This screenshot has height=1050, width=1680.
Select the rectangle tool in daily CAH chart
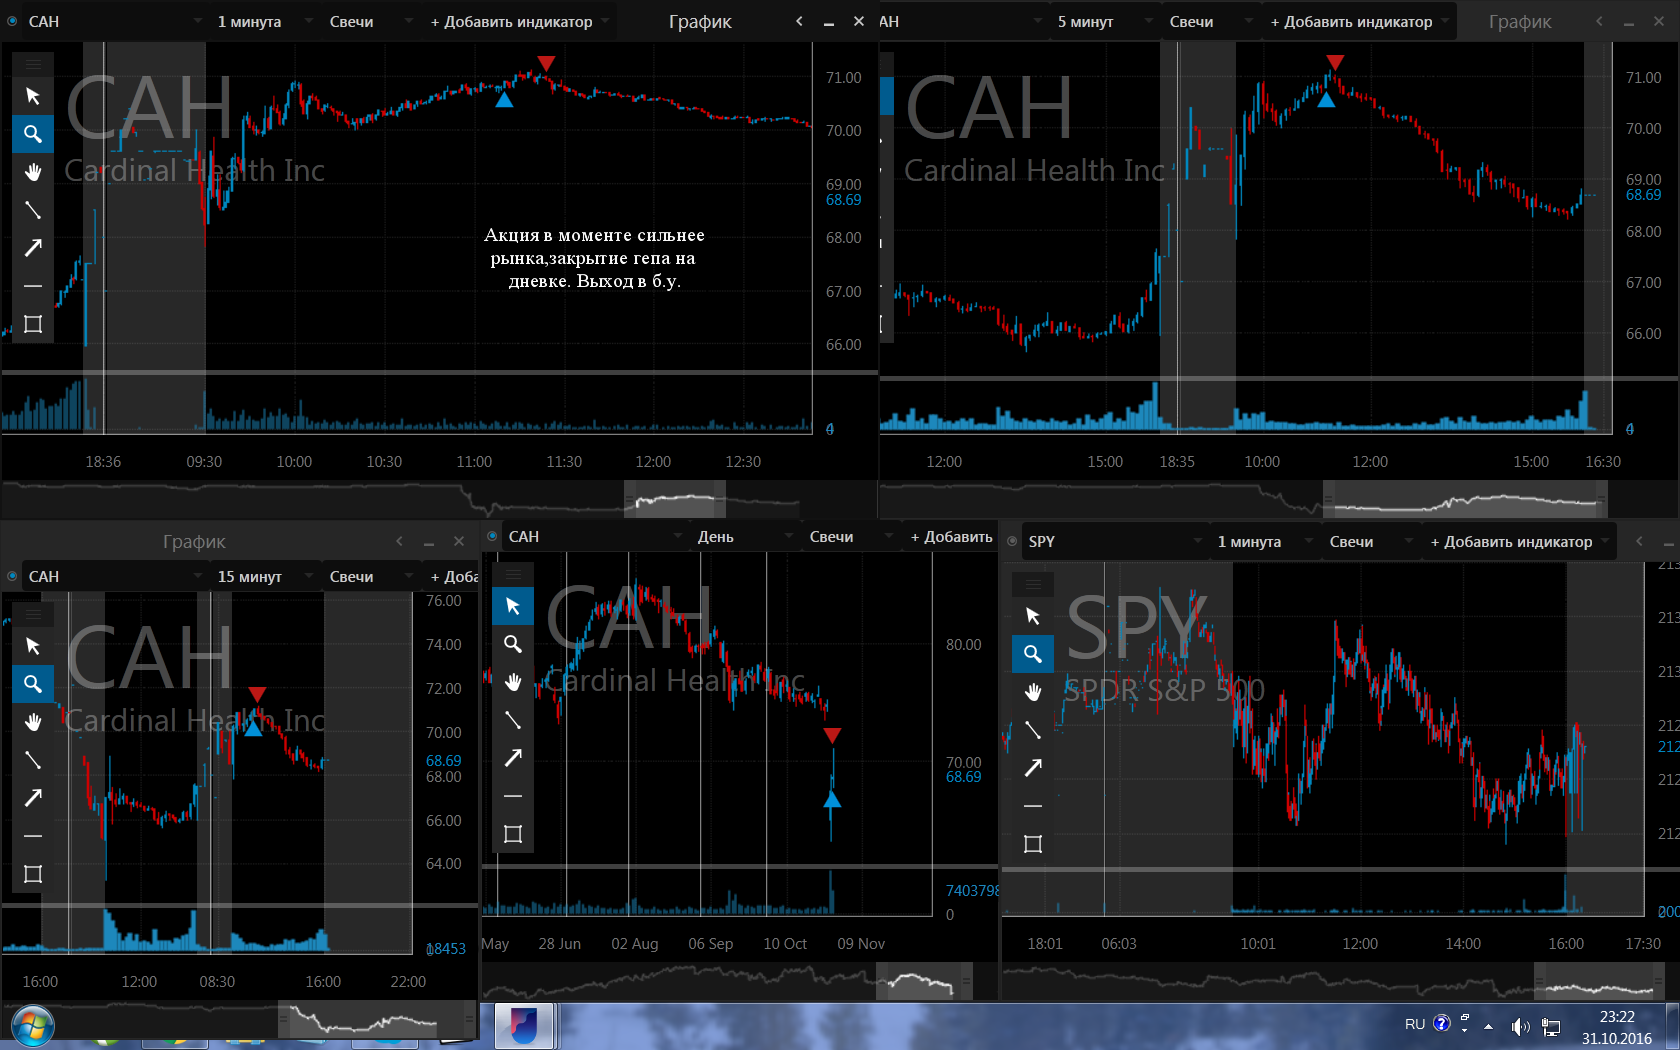(x=513, y=834)
